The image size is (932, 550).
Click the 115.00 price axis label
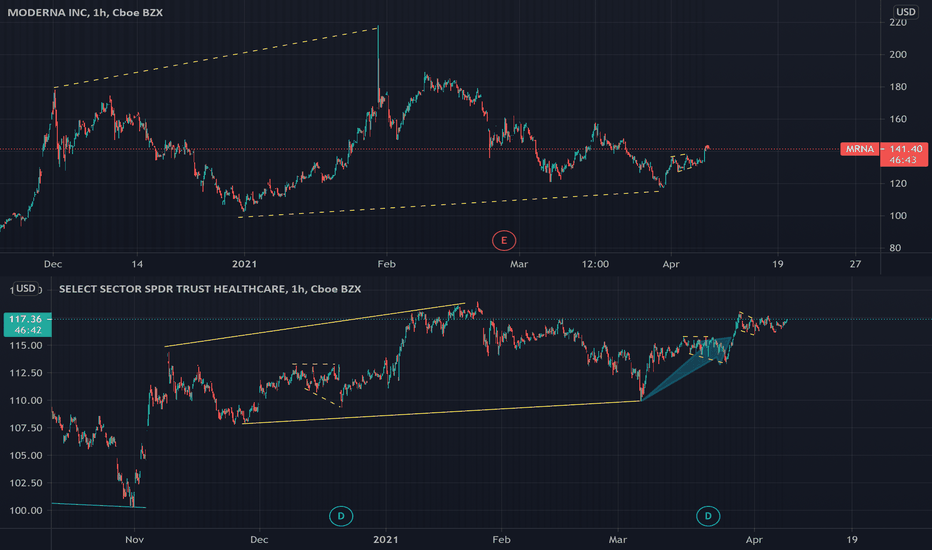pyautogui.click(x=26, y=345)
